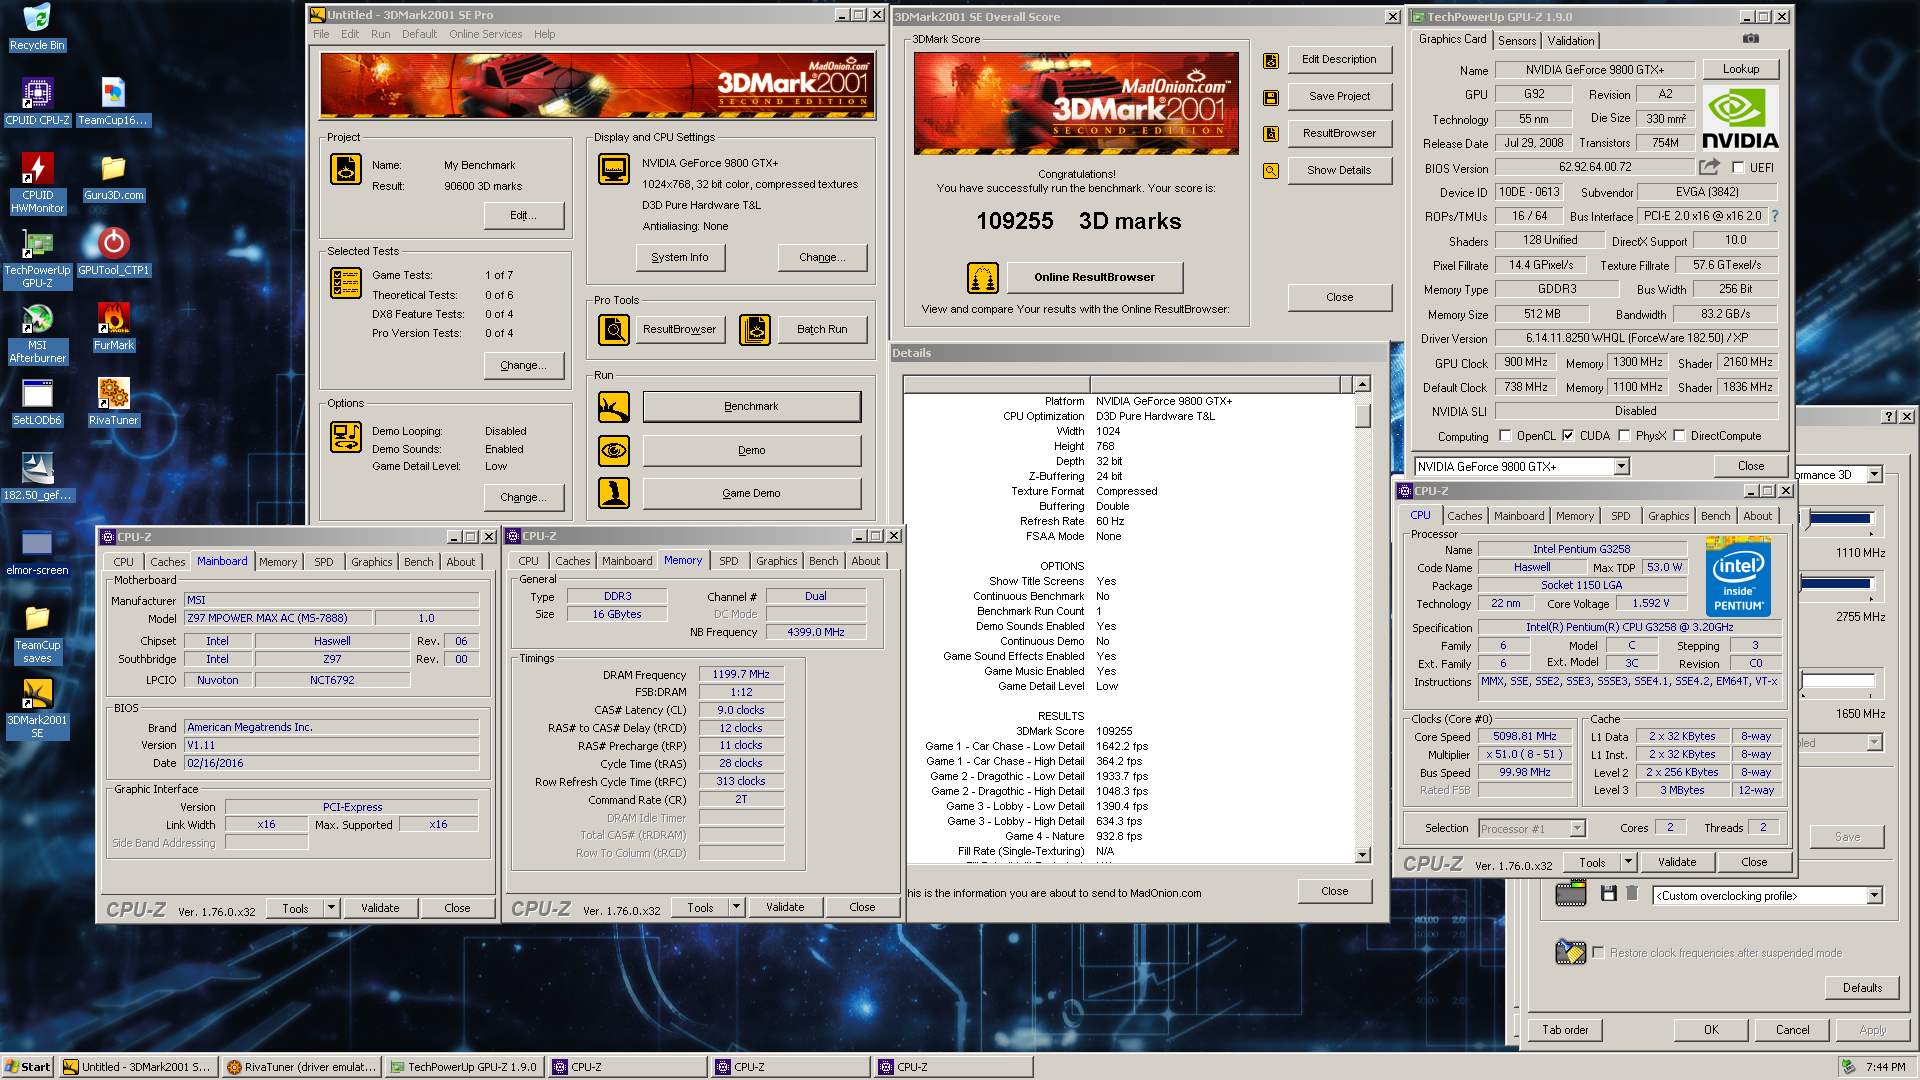Screen dimensions: 1920x1080
Task: Switch to Sensors tab in GPU-Z
Action: tap(1516, 41)
